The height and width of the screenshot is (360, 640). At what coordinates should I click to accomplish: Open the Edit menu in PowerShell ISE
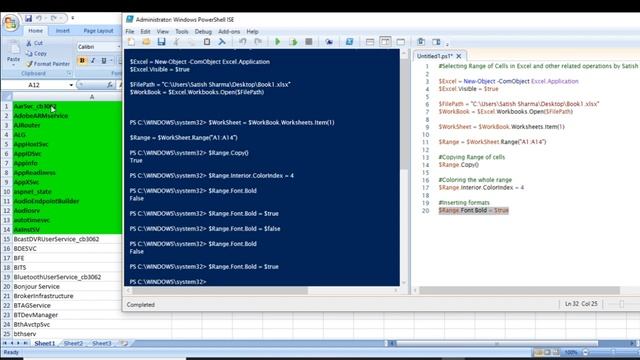click(145, 31)
